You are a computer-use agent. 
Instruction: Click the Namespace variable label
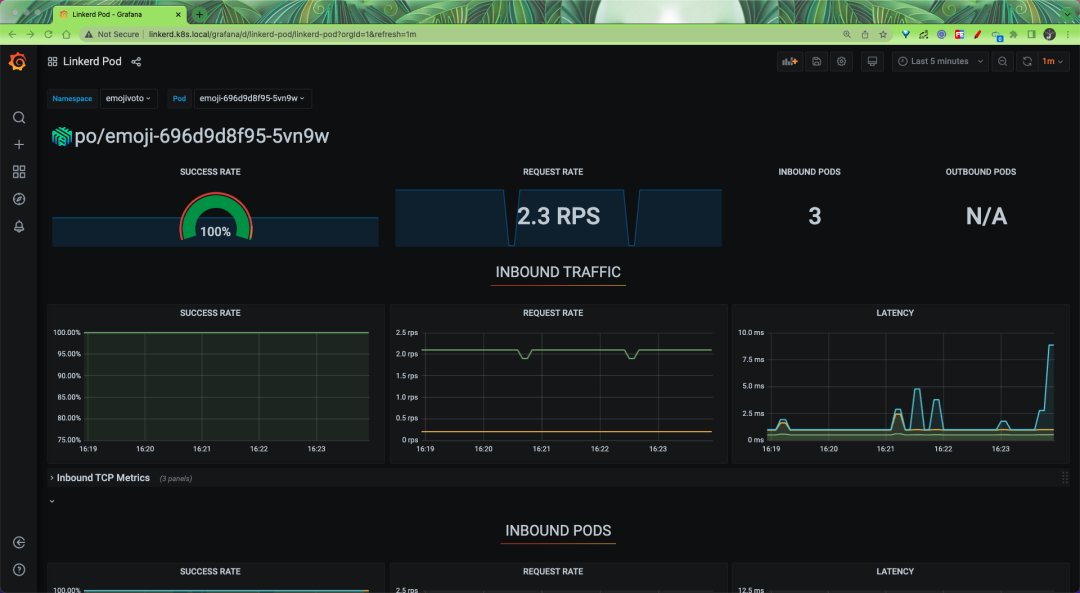(x=72, y=98)
